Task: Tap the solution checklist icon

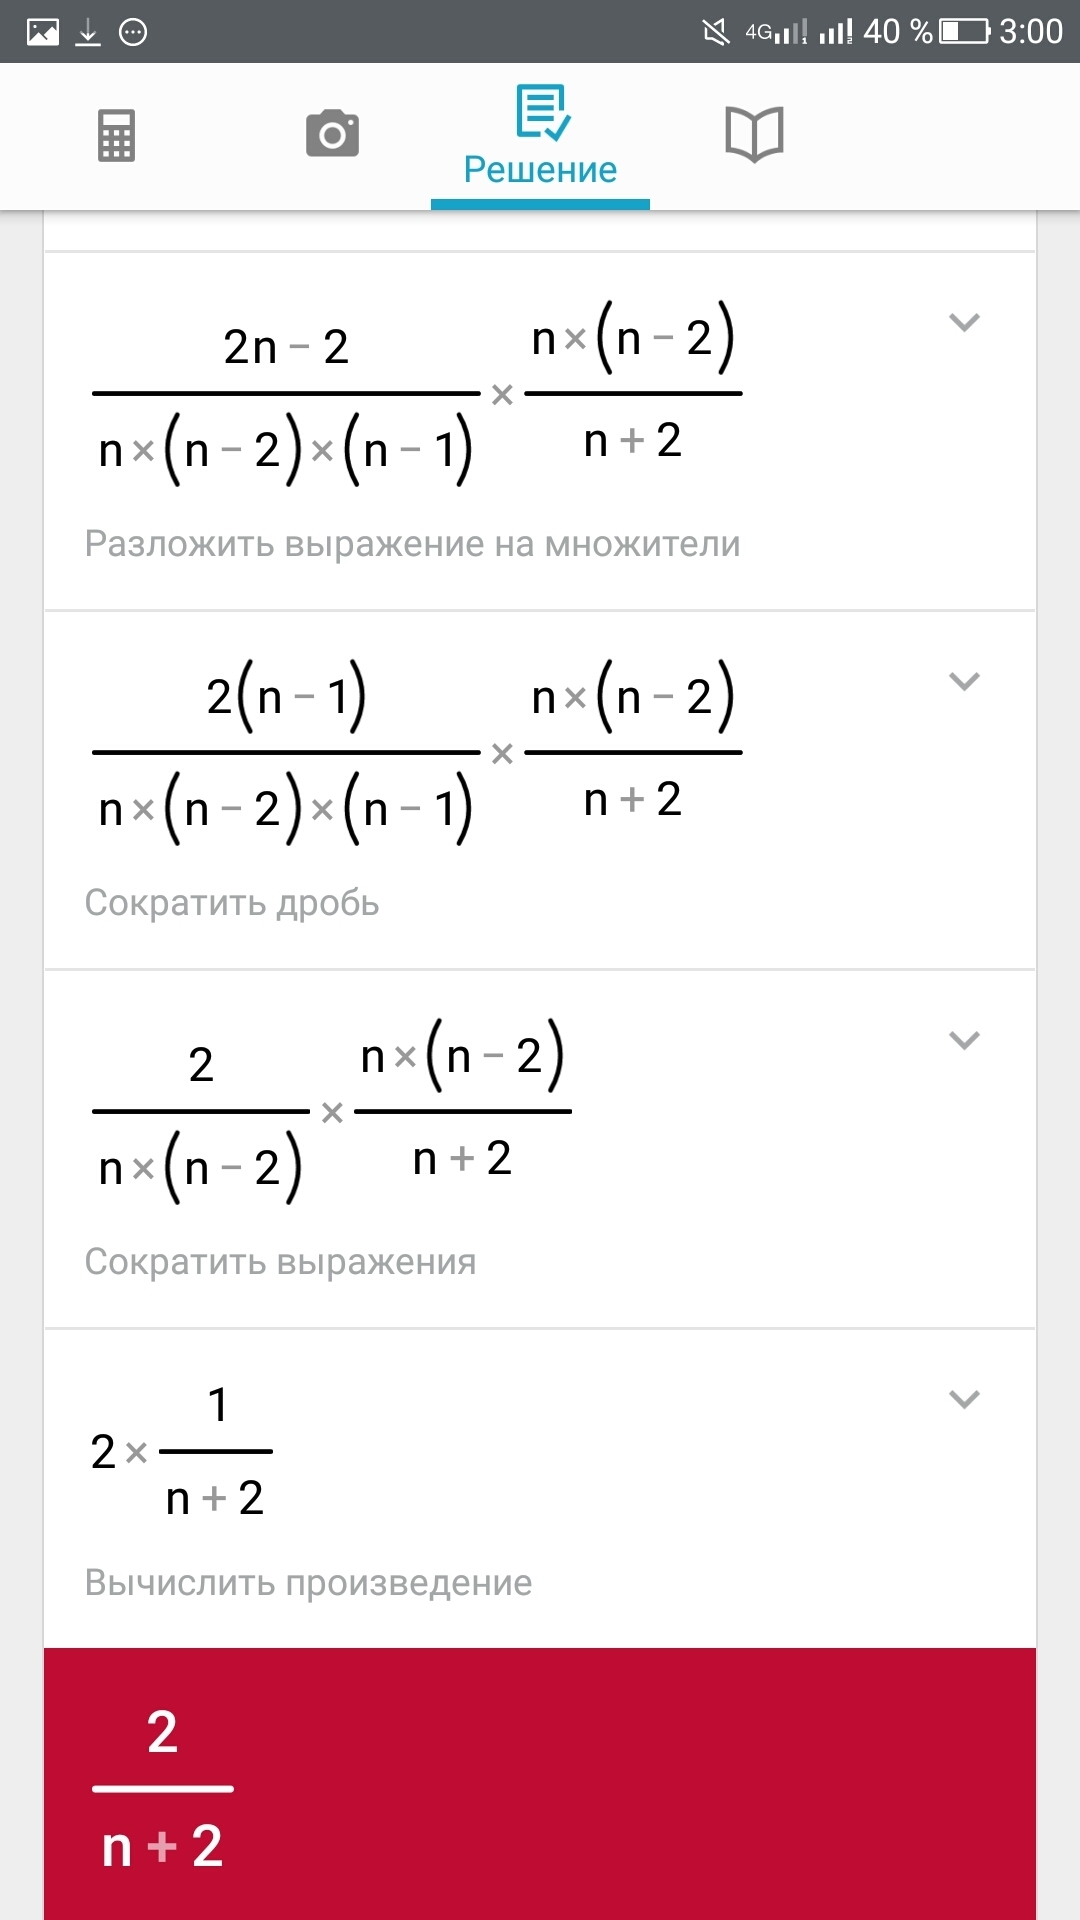Action: (542, 112)
